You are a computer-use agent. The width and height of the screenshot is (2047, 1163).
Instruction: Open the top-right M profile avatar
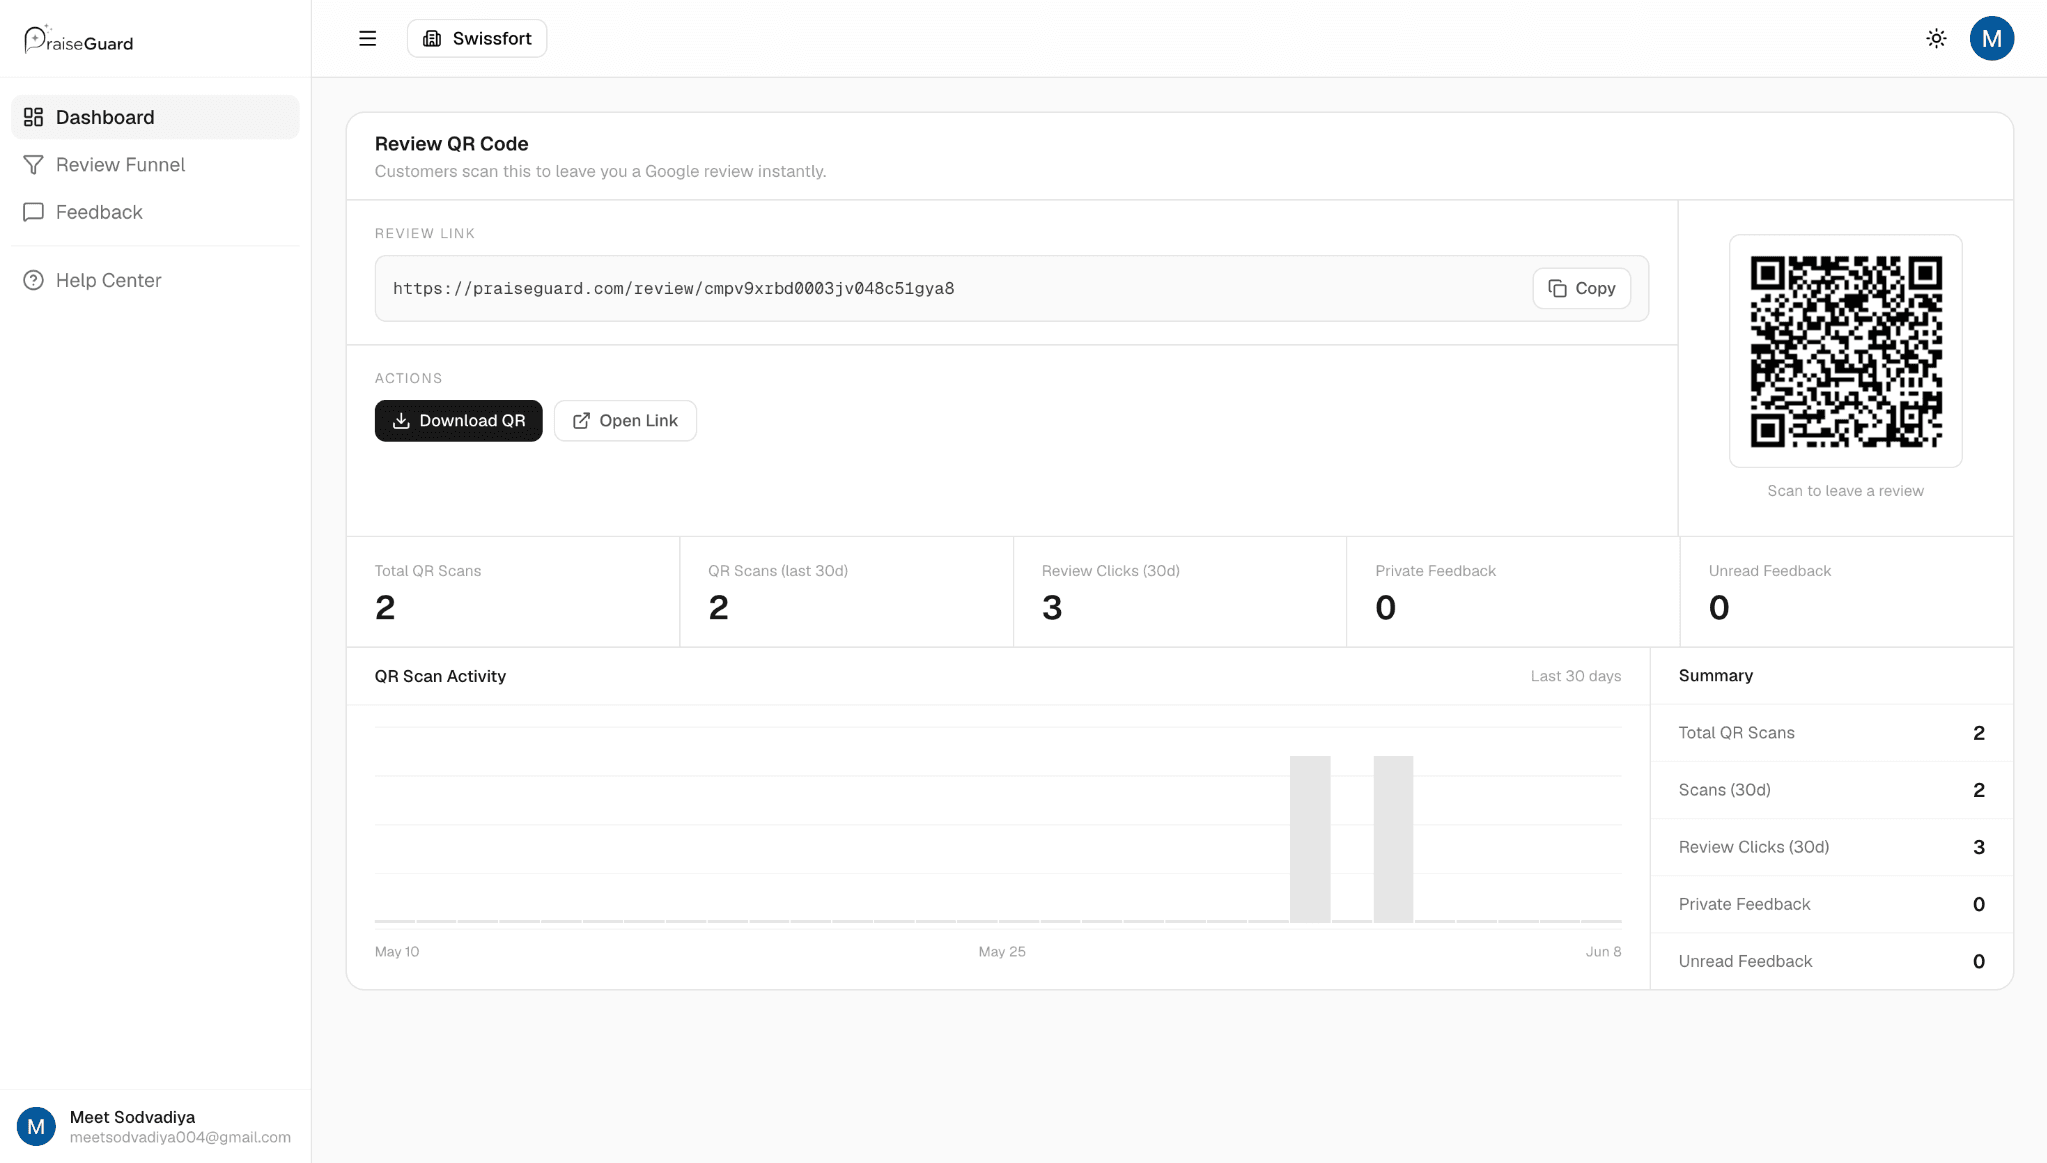[x=1991, y=38]
